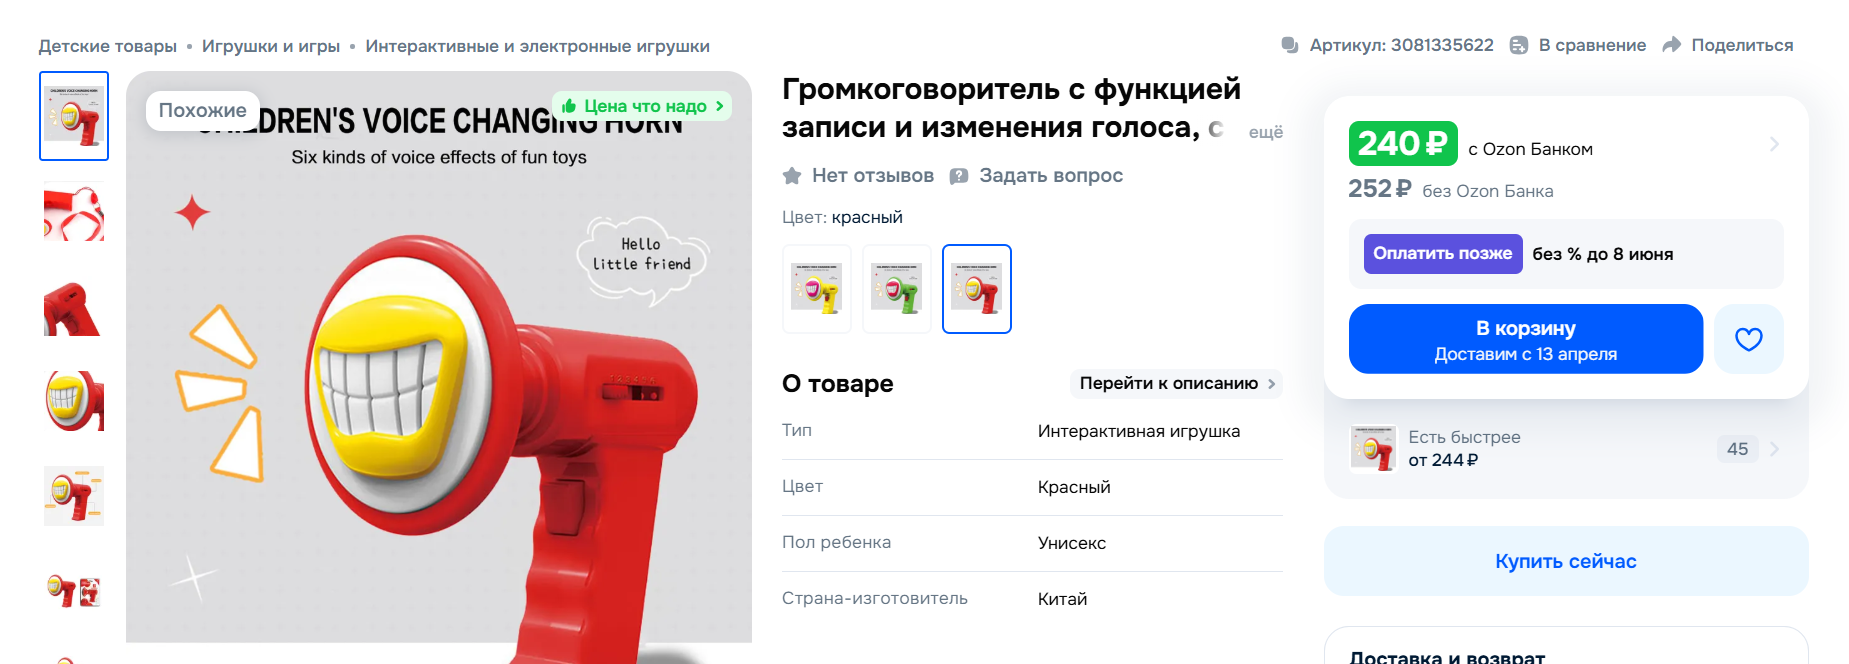Go to description via Перейти к описанию
The width and height of the screenshot is (1849, 664).
click(1177, 383)
